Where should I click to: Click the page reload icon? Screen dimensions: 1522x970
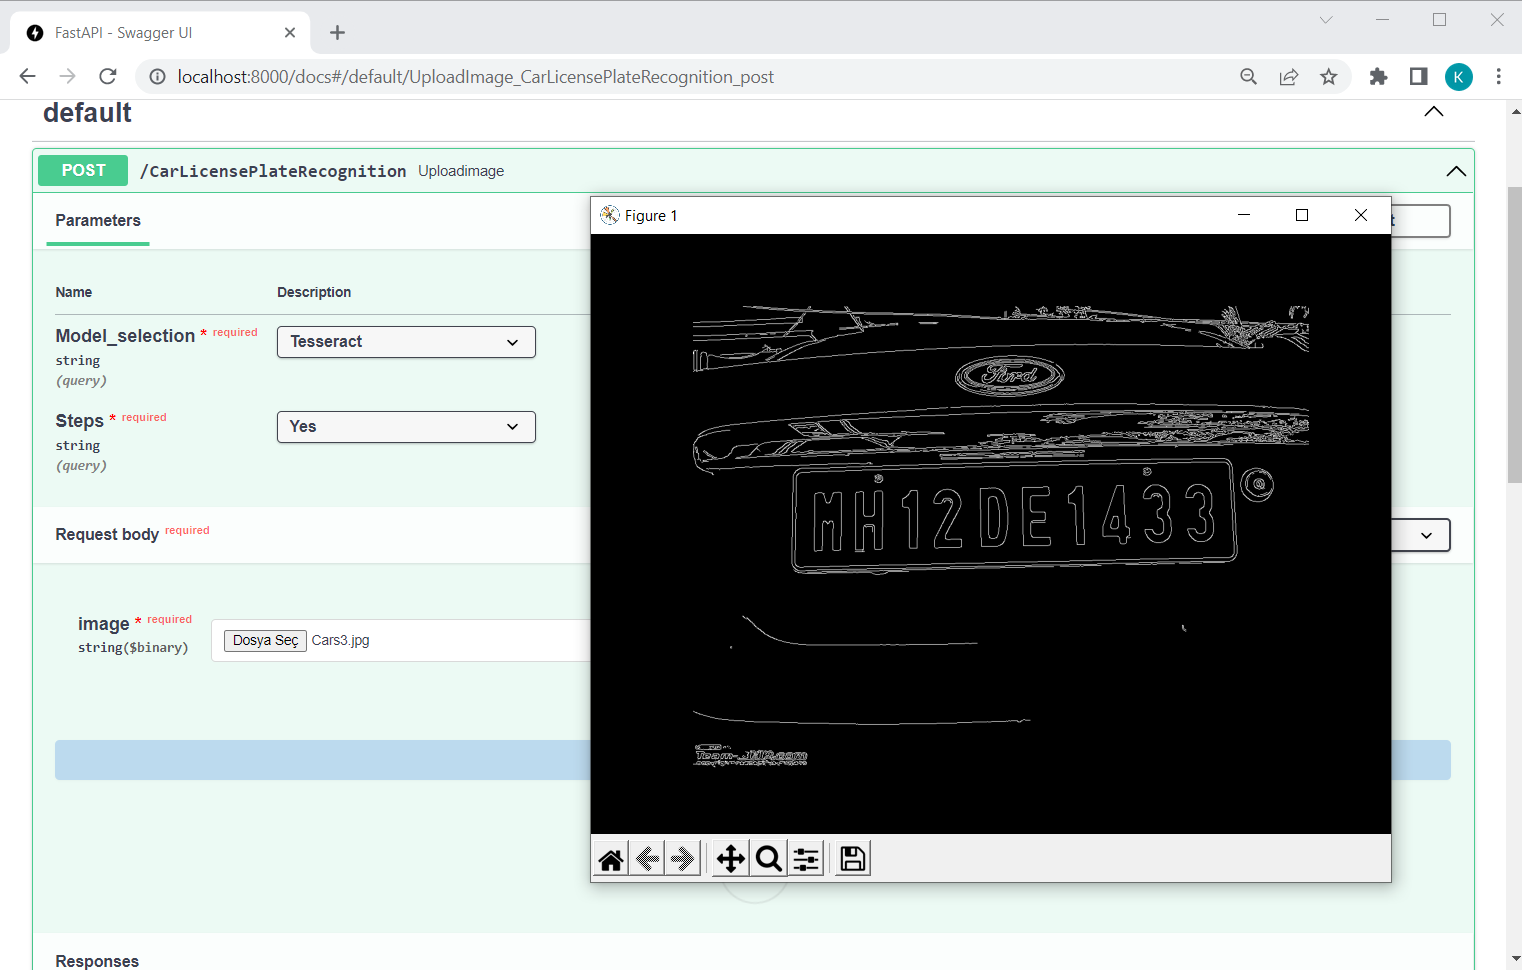[108, 76]
